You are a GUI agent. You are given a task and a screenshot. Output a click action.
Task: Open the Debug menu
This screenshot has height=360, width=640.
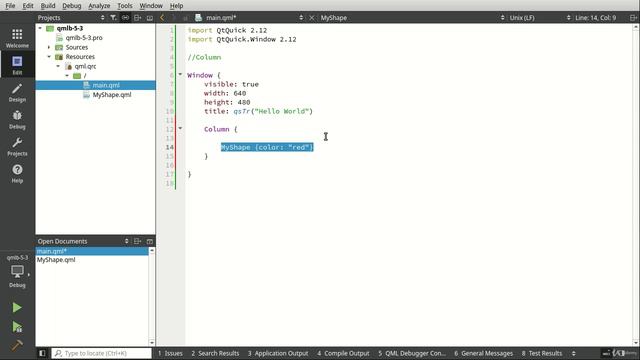point(71,6)
